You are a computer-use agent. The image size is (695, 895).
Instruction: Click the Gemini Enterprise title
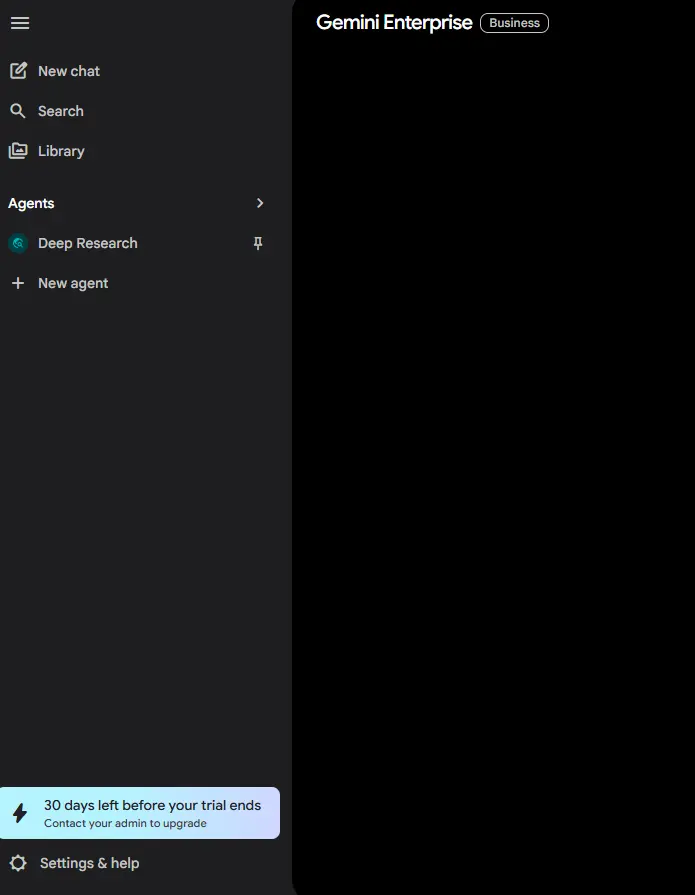tap(394, 23)
